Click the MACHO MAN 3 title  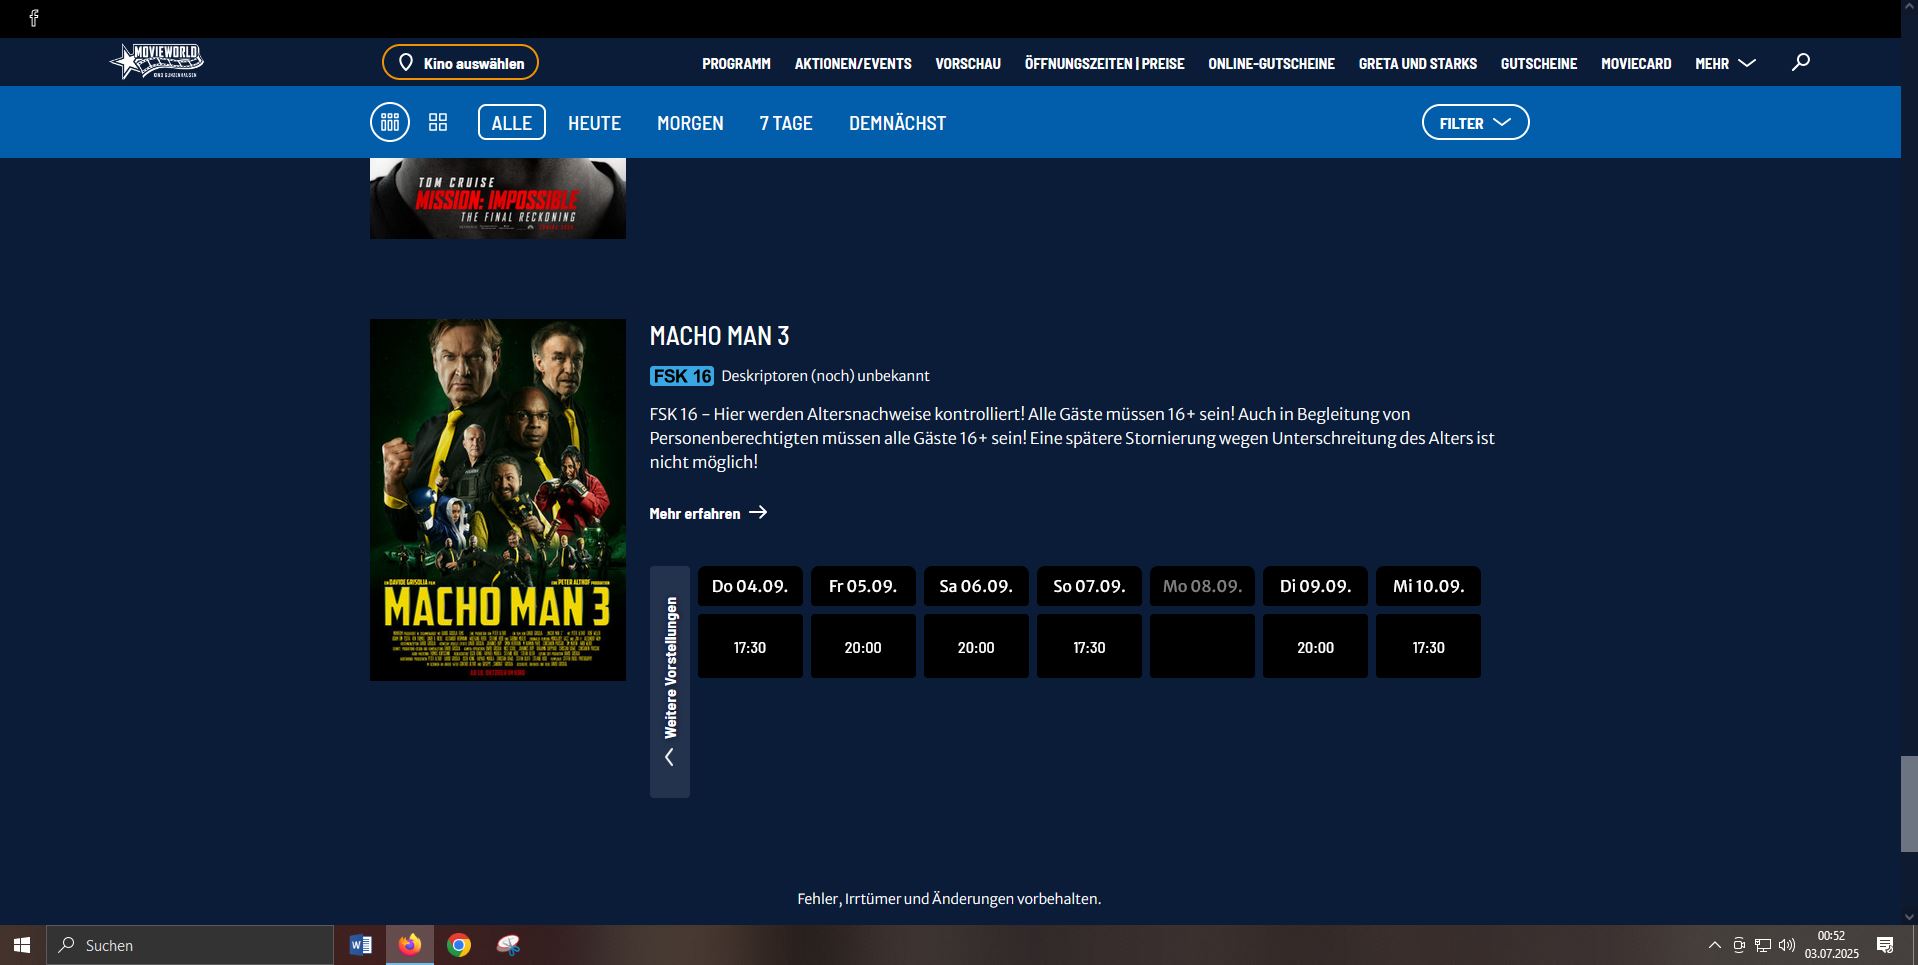719,336
